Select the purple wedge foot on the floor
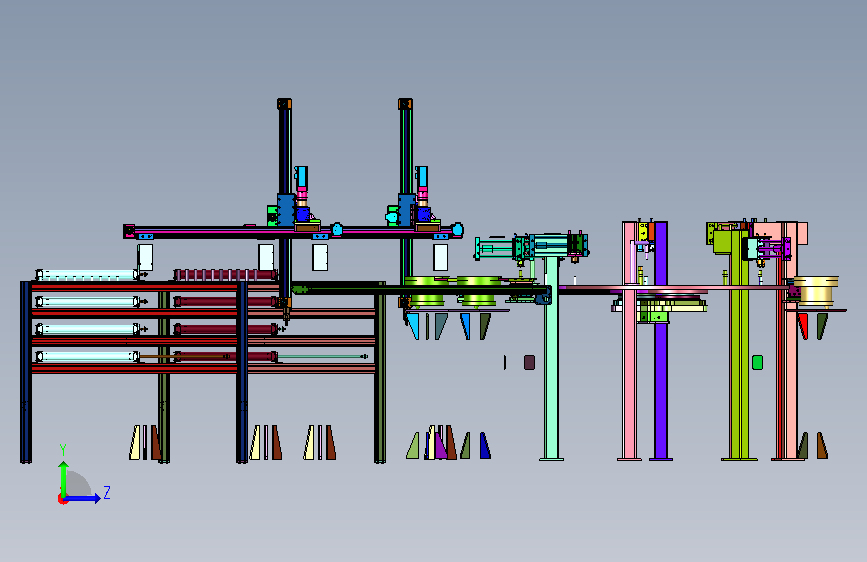The width and height of the screenshot is (867, 562). tap(440, 446)
